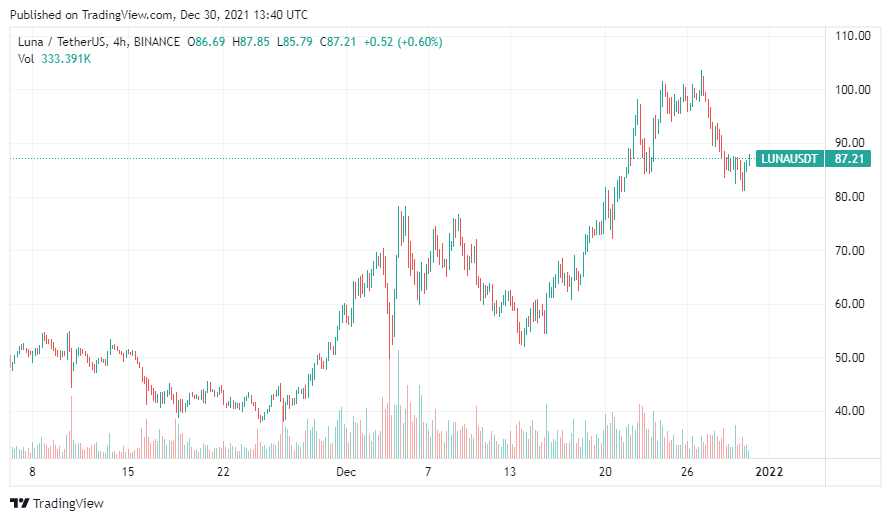Click the date label 26 on time axis
The width and height of the screenshot is (891, 521).
click(687, 472)
